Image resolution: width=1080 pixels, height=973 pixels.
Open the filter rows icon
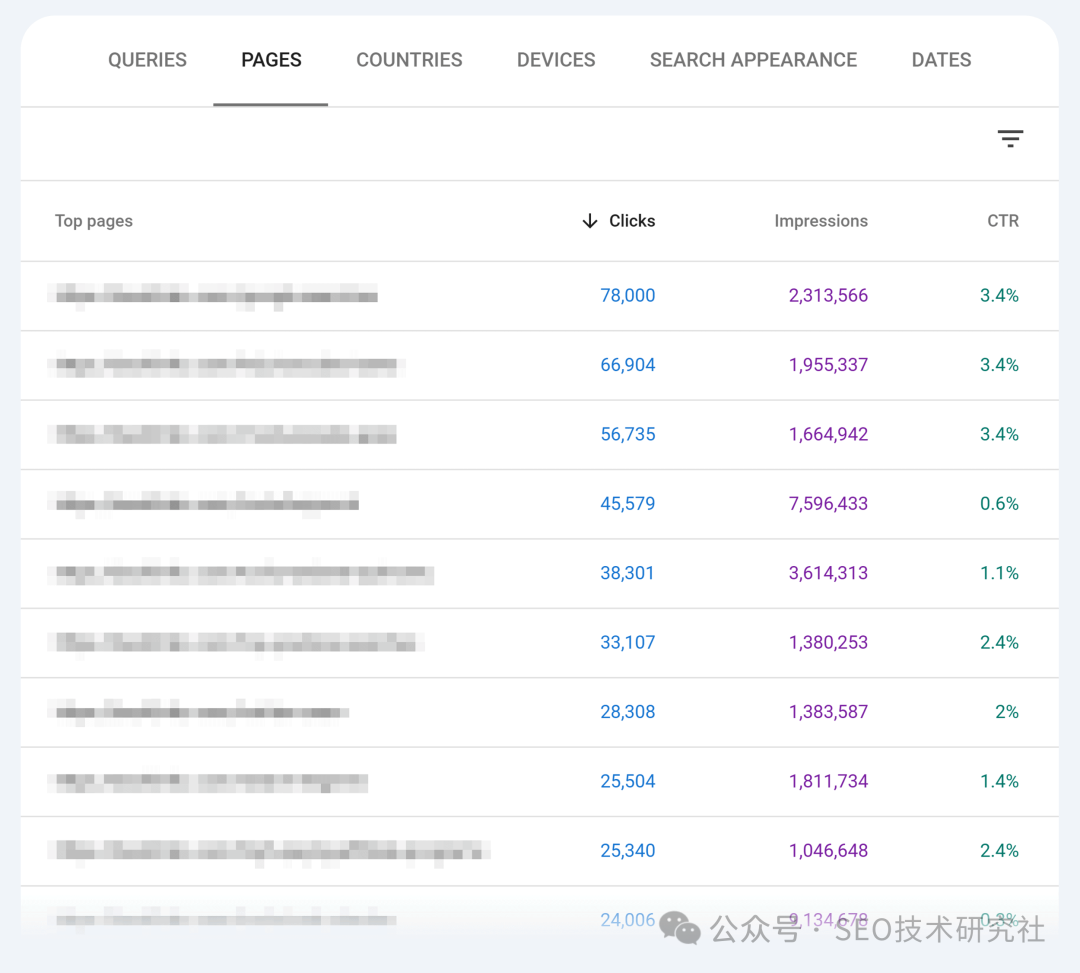1010,139
